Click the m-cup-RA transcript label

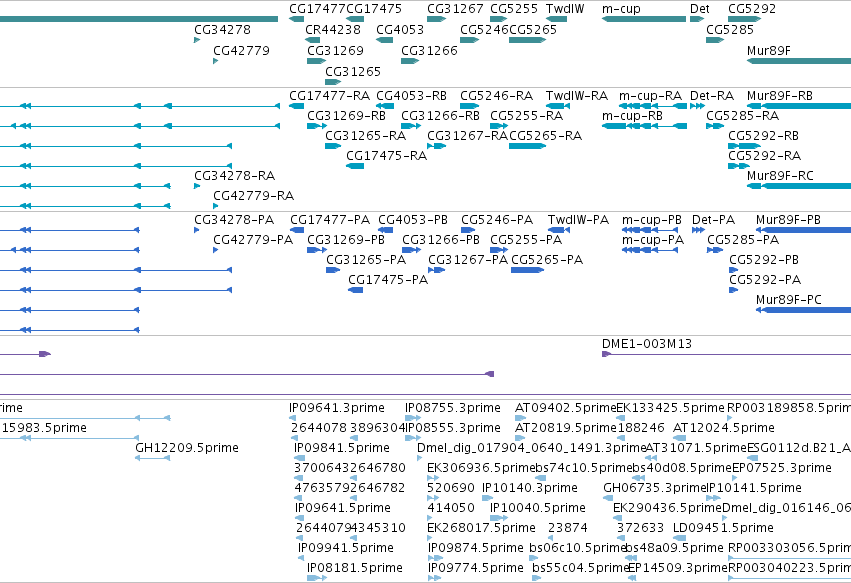click(650, 96)
